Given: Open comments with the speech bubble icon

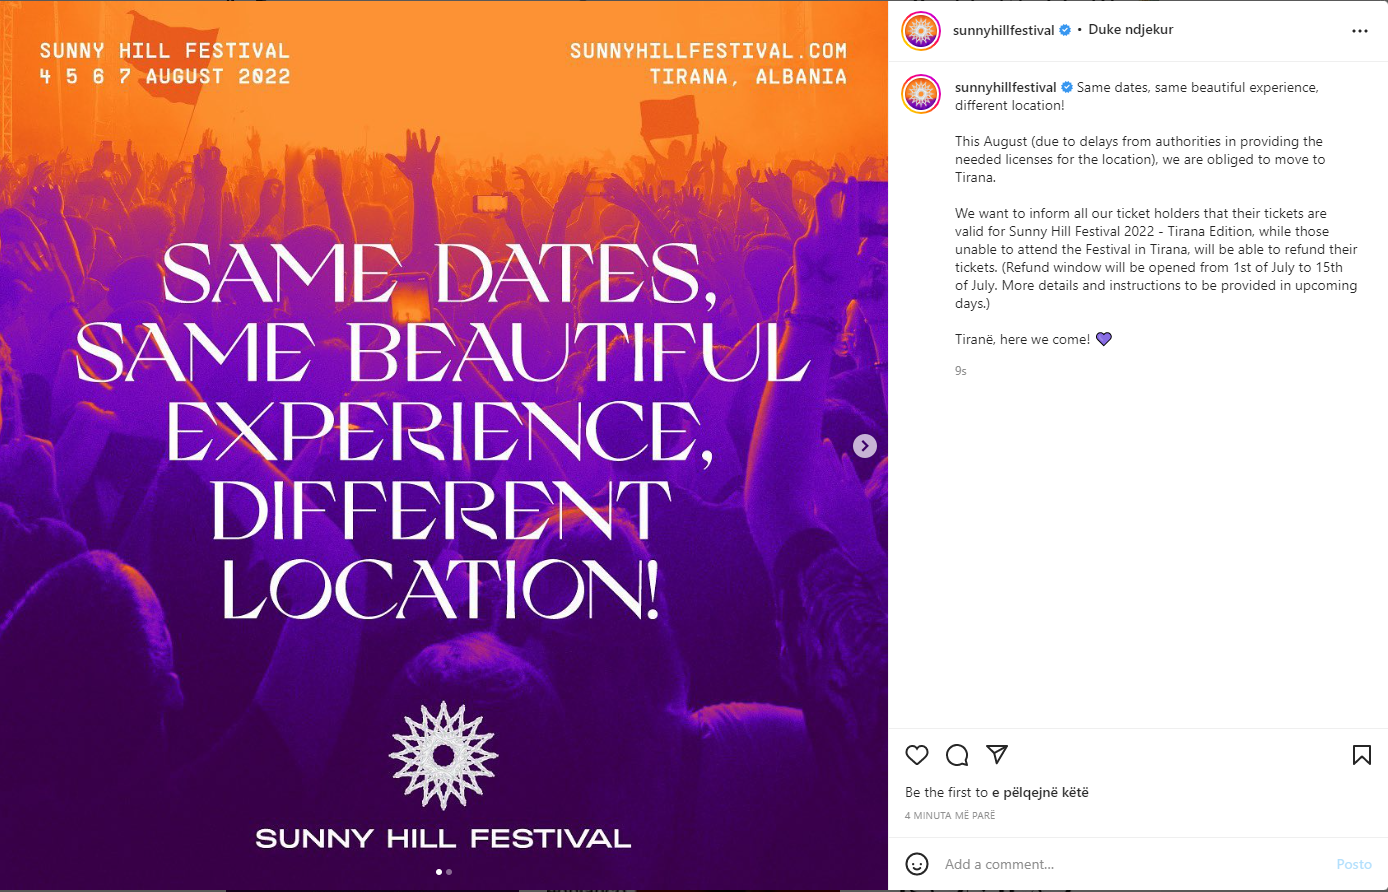Looking at the screenshot, I should (x=957, y=755).
